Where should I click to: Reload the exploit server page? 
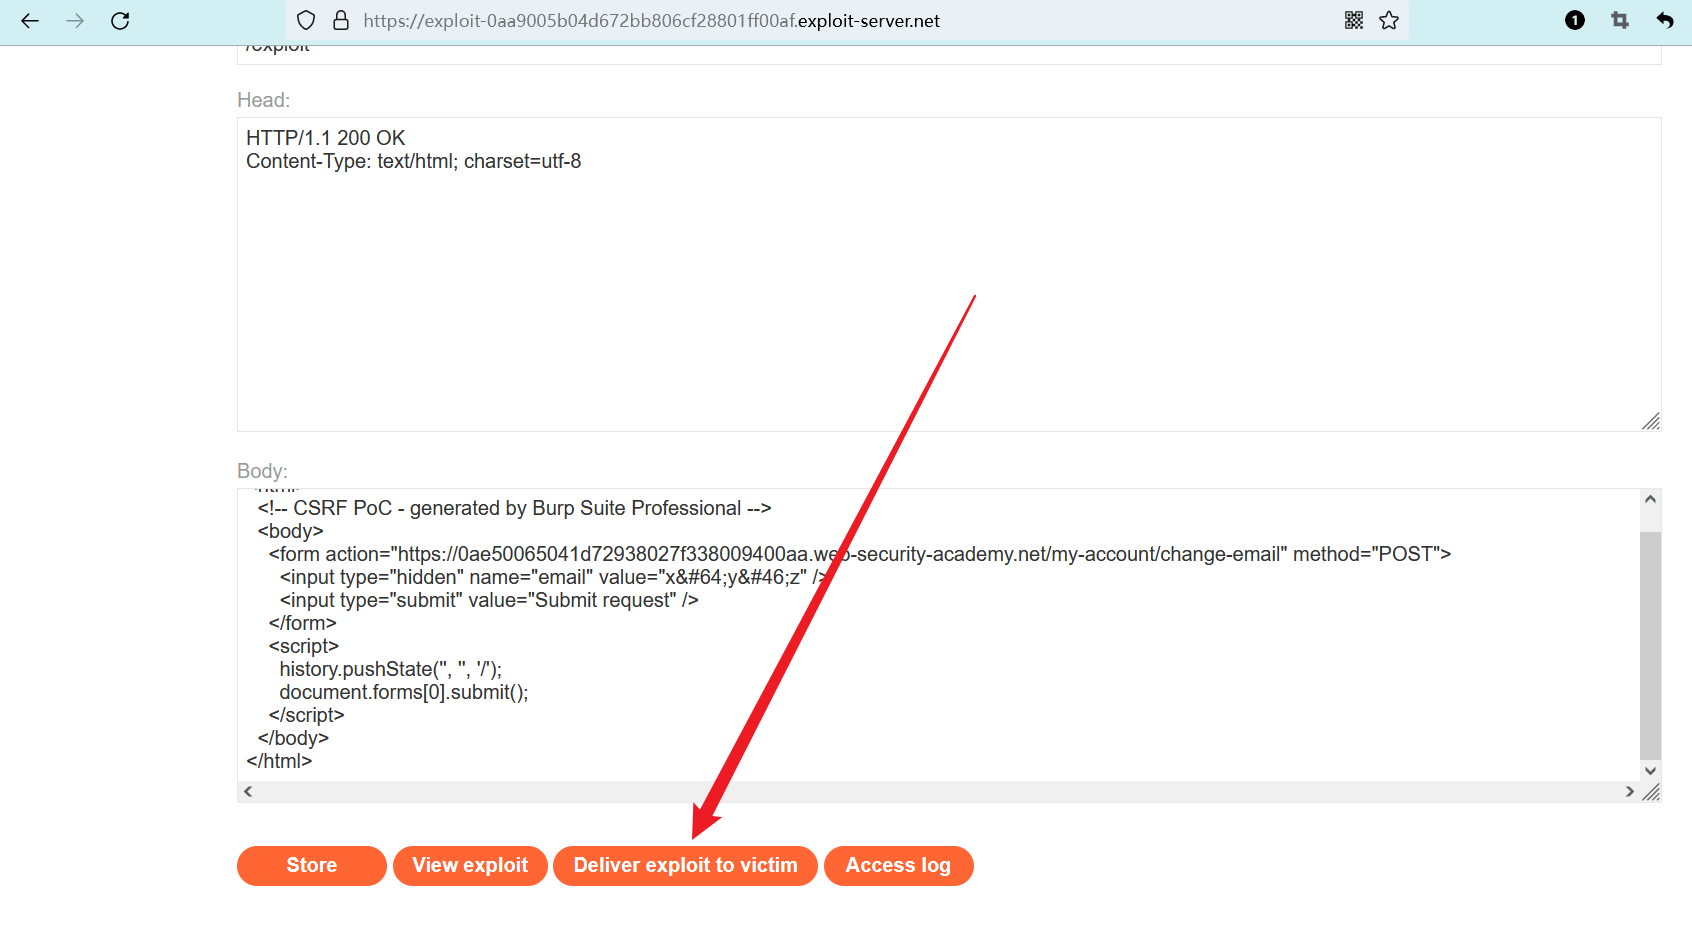[x=120, y=20]
